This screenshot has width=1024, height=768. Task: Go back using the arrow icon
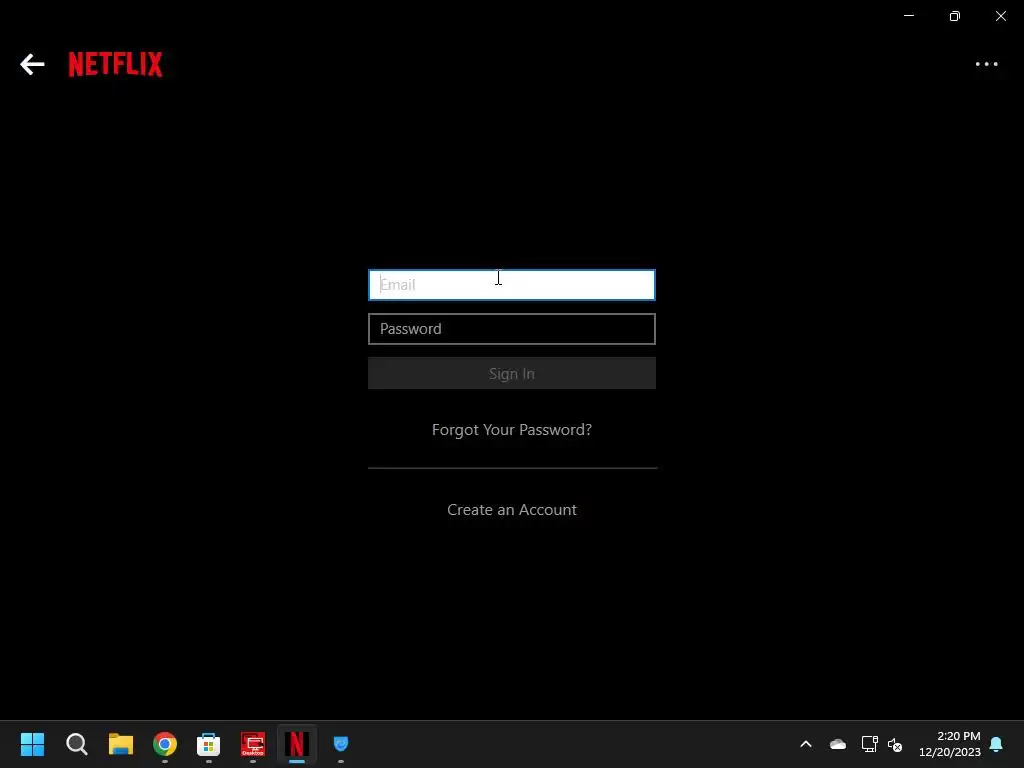[32, 64]
